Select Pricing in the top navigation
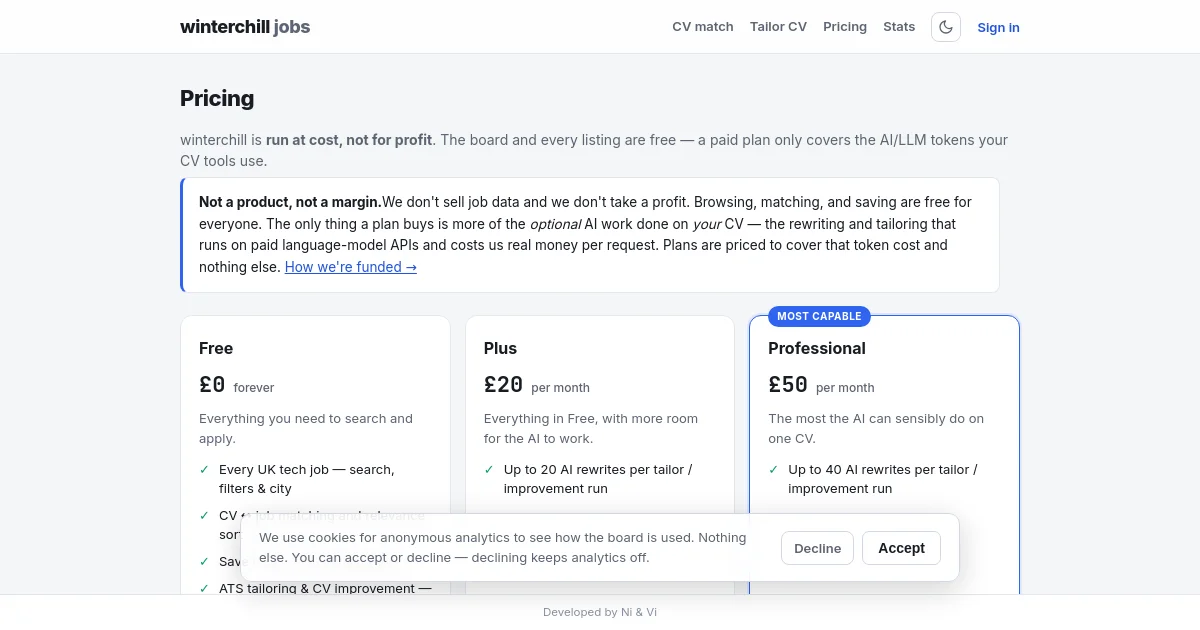 [x=845, y=27]
